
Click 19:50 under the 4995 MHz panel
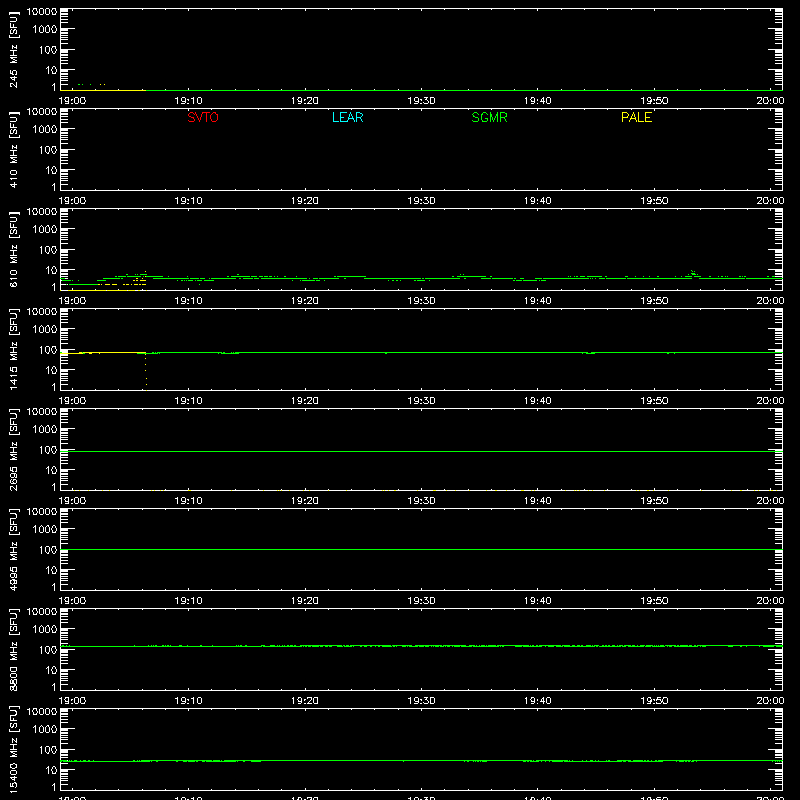[654, 601]
